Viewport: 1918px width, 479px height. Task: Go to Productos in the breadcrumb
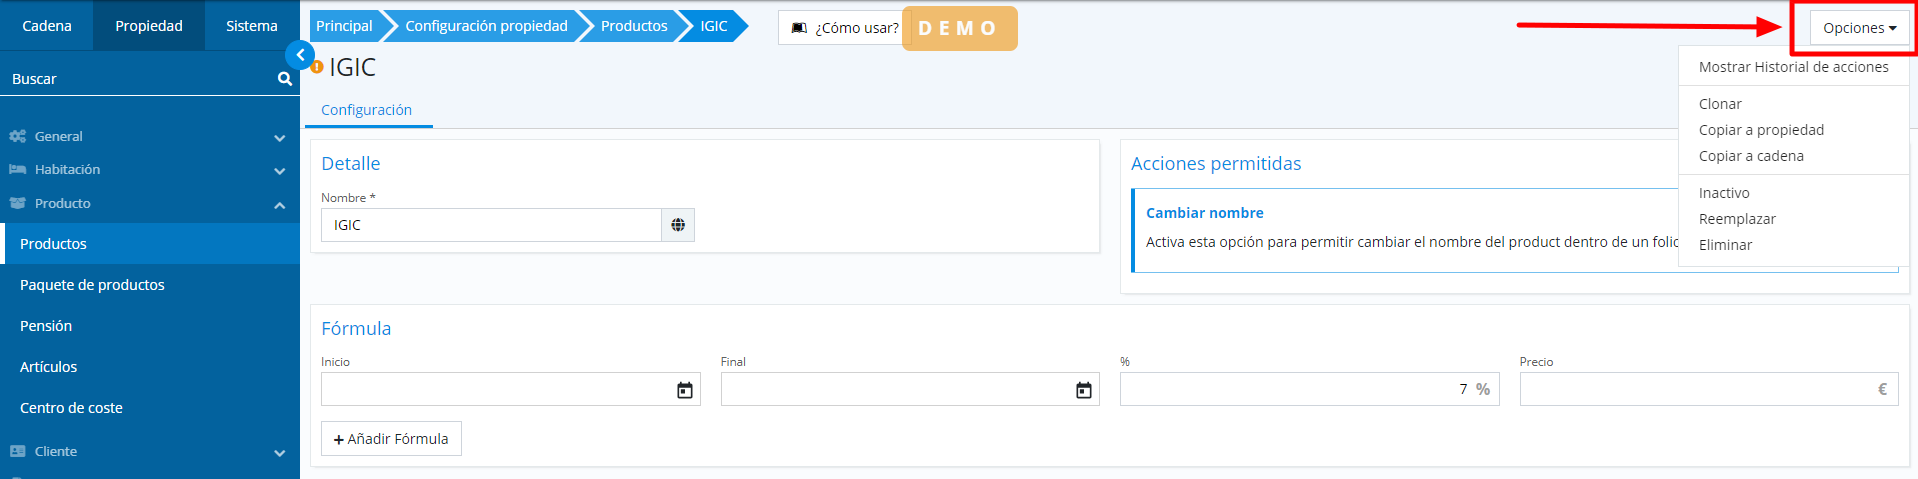(x=633, y=26)
